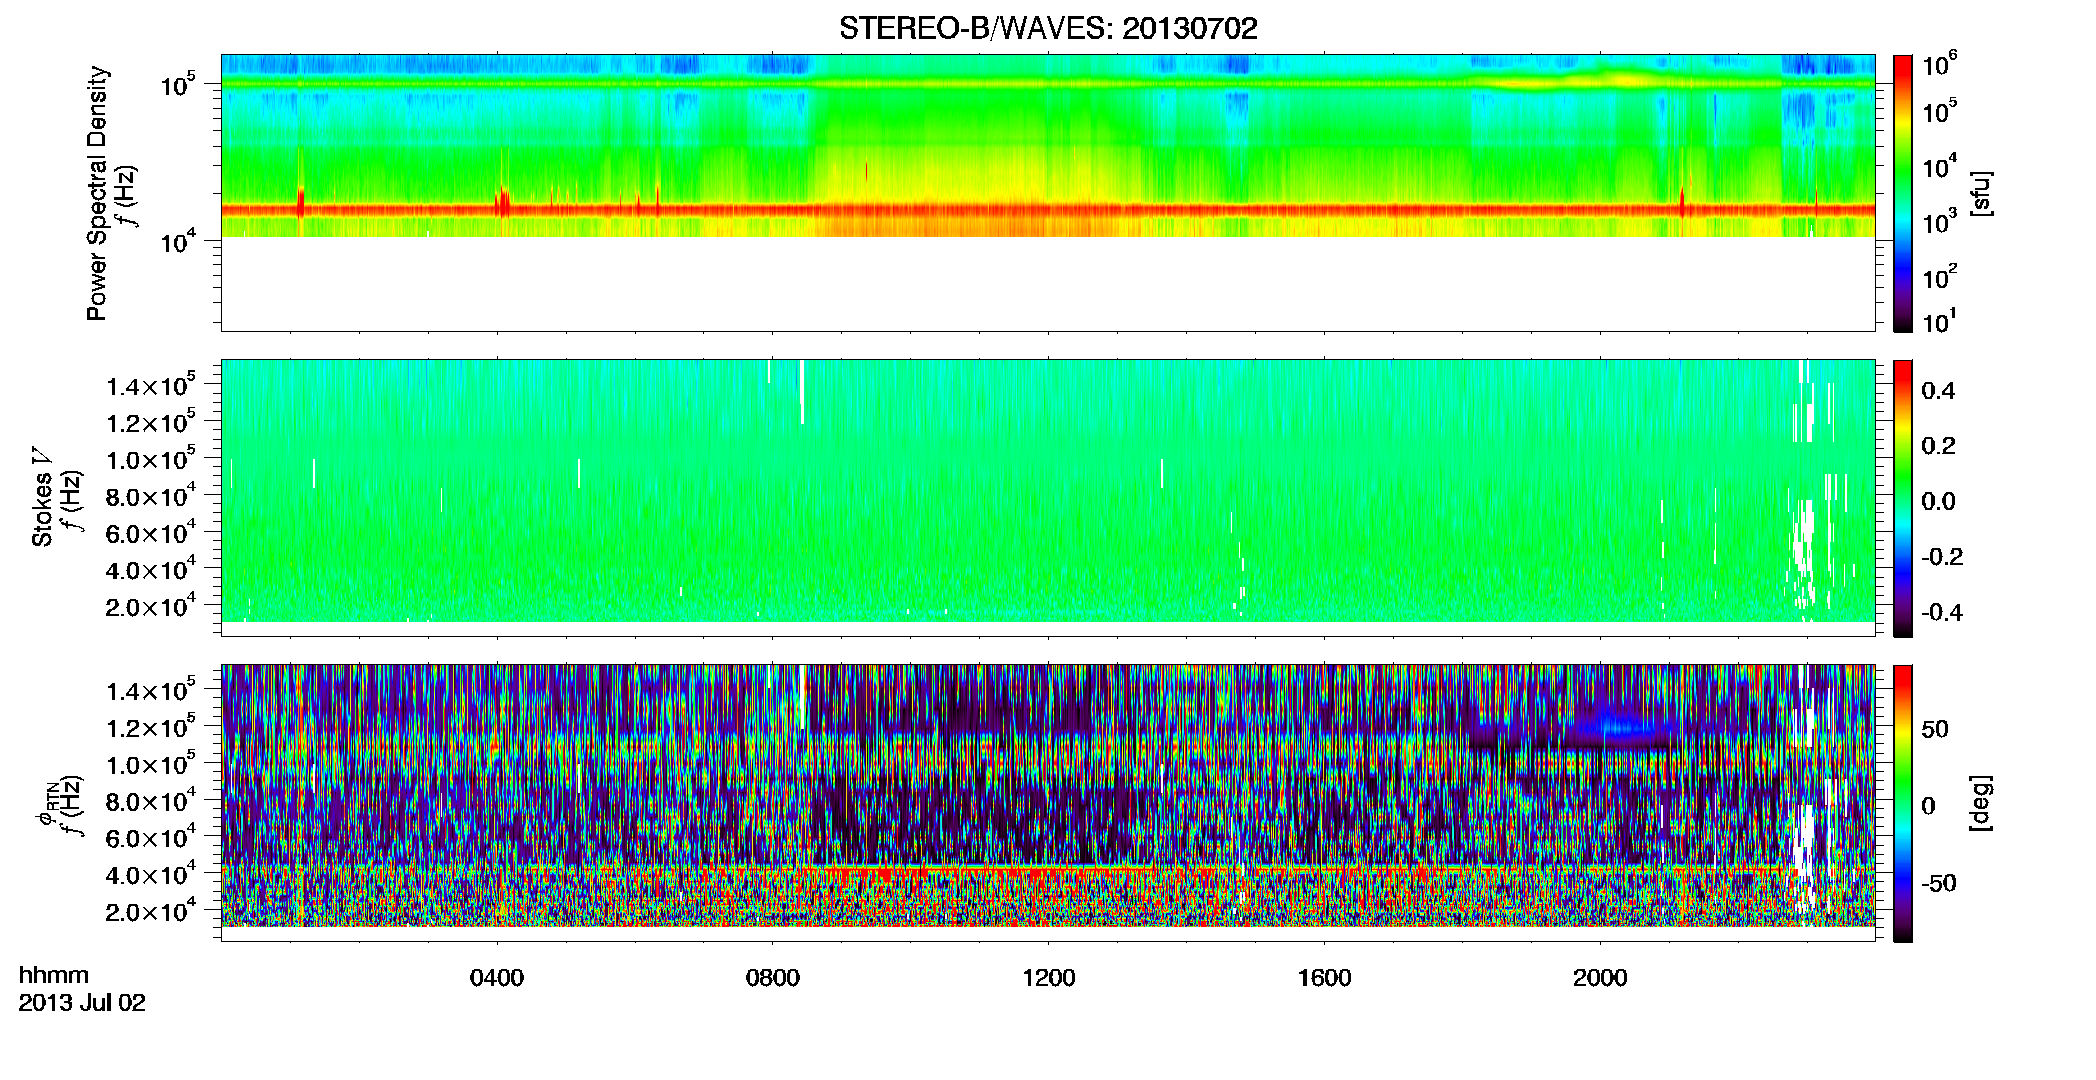This screenshot has width=2096, height=1080.
Task: Click the 1600 time tick label
Action: click(1324, 978)
